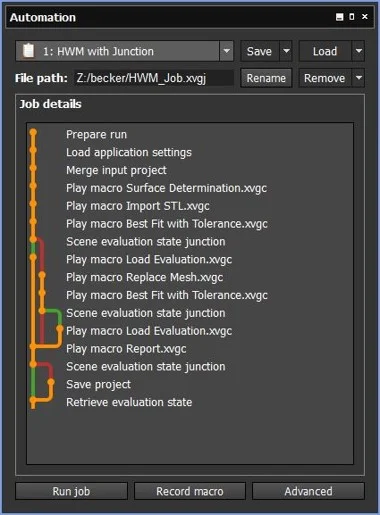380x515 pixels.
Task: Click the Save project node marker
Action: [x=51, y=382]
